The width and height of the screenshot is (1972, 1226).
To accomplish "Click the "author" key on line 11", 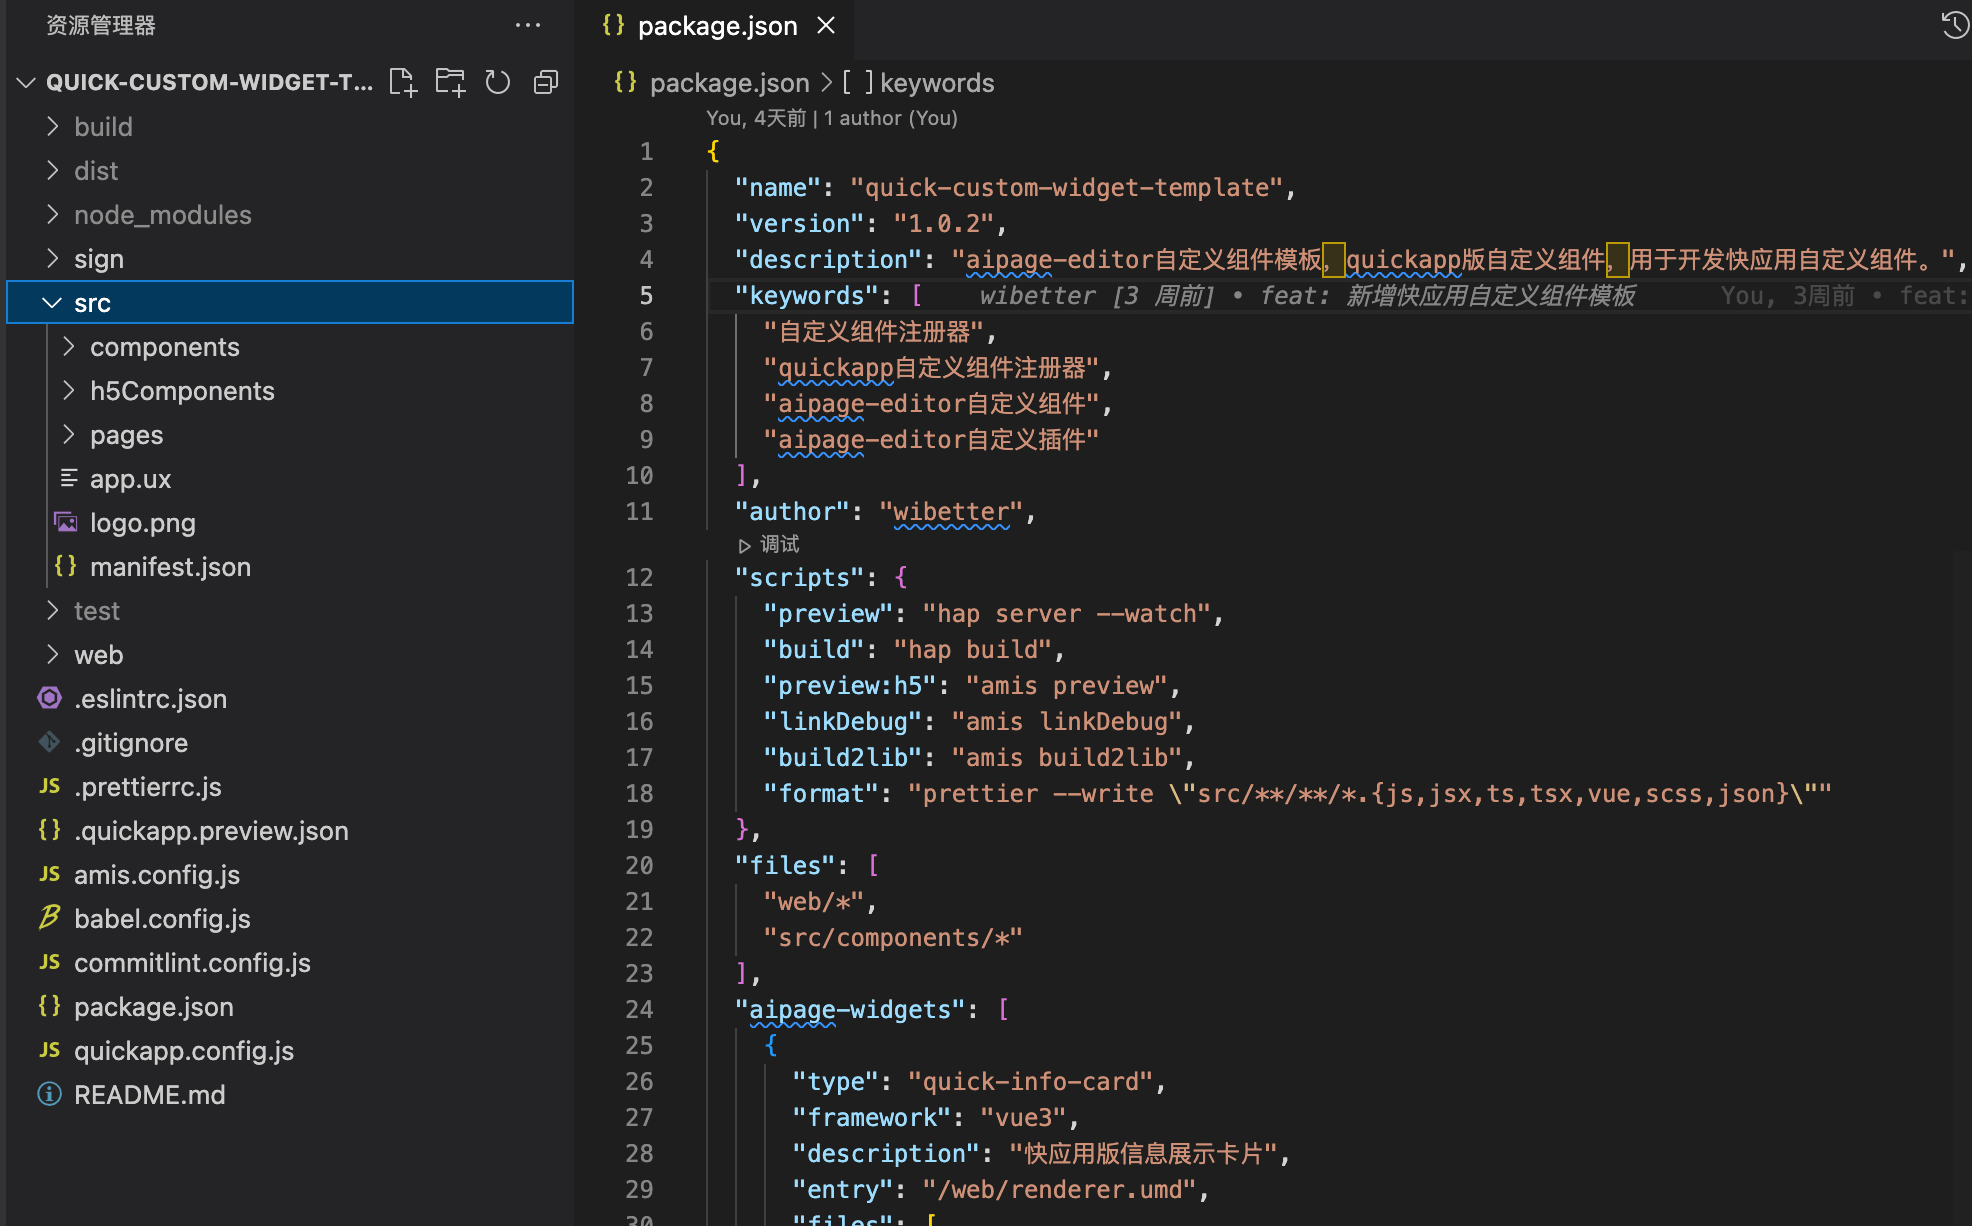I will (x=792, y=512).
